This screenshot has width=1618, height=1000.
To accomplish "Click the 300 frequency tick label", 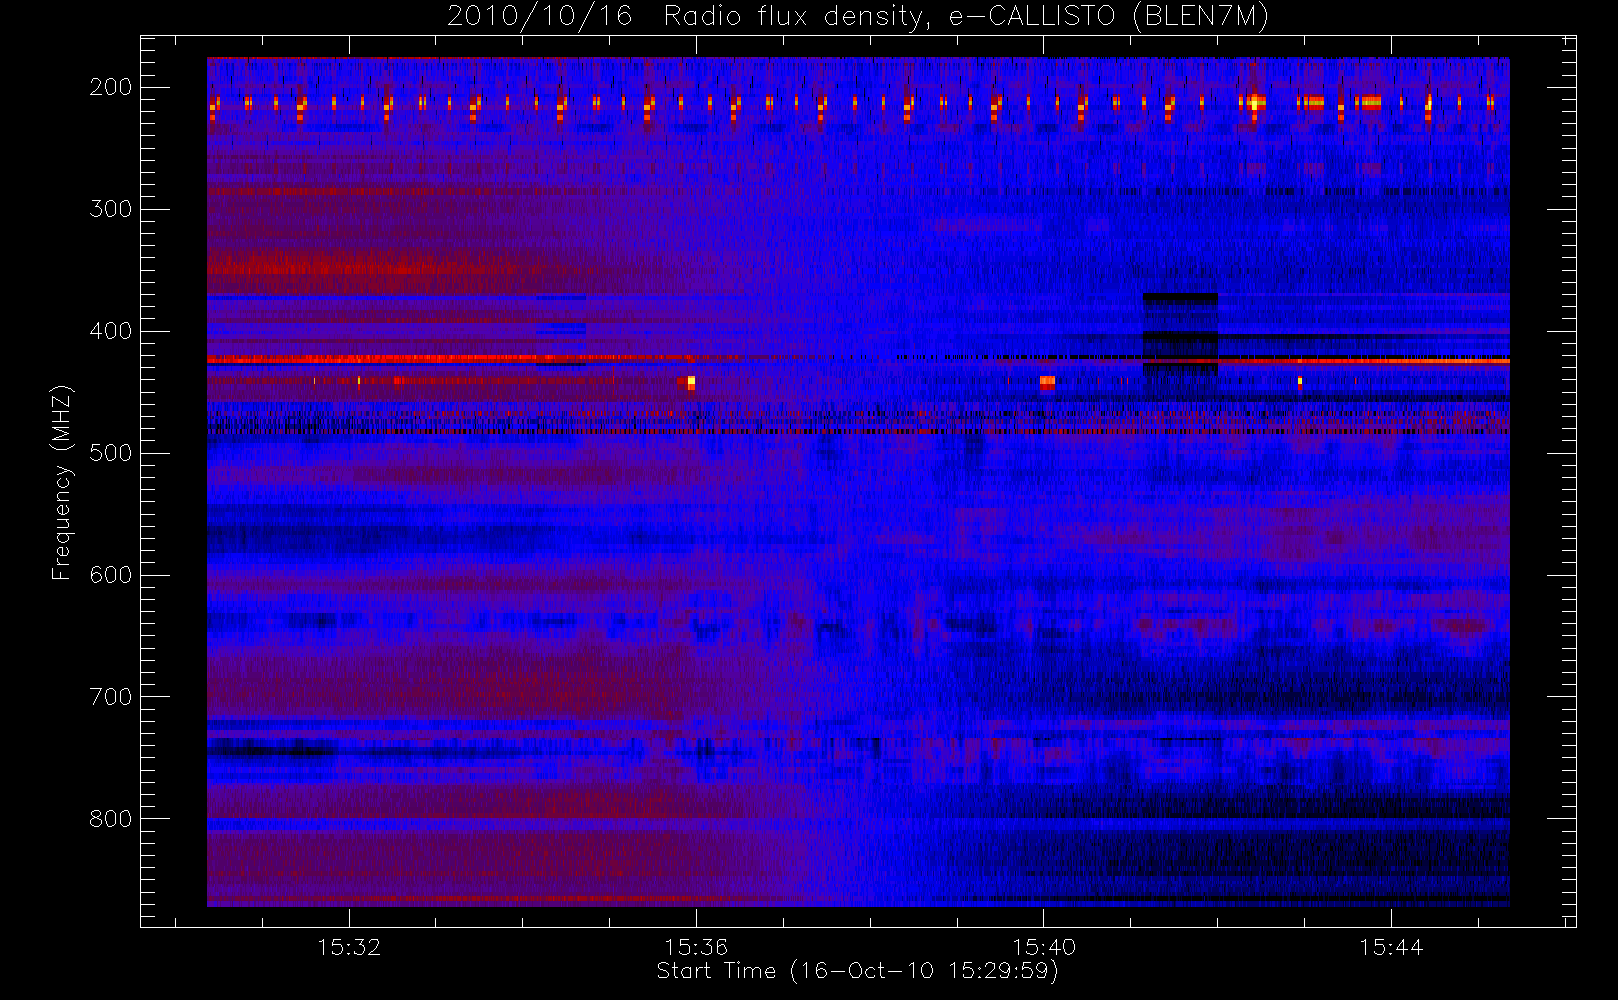I will tap(111, 209).
